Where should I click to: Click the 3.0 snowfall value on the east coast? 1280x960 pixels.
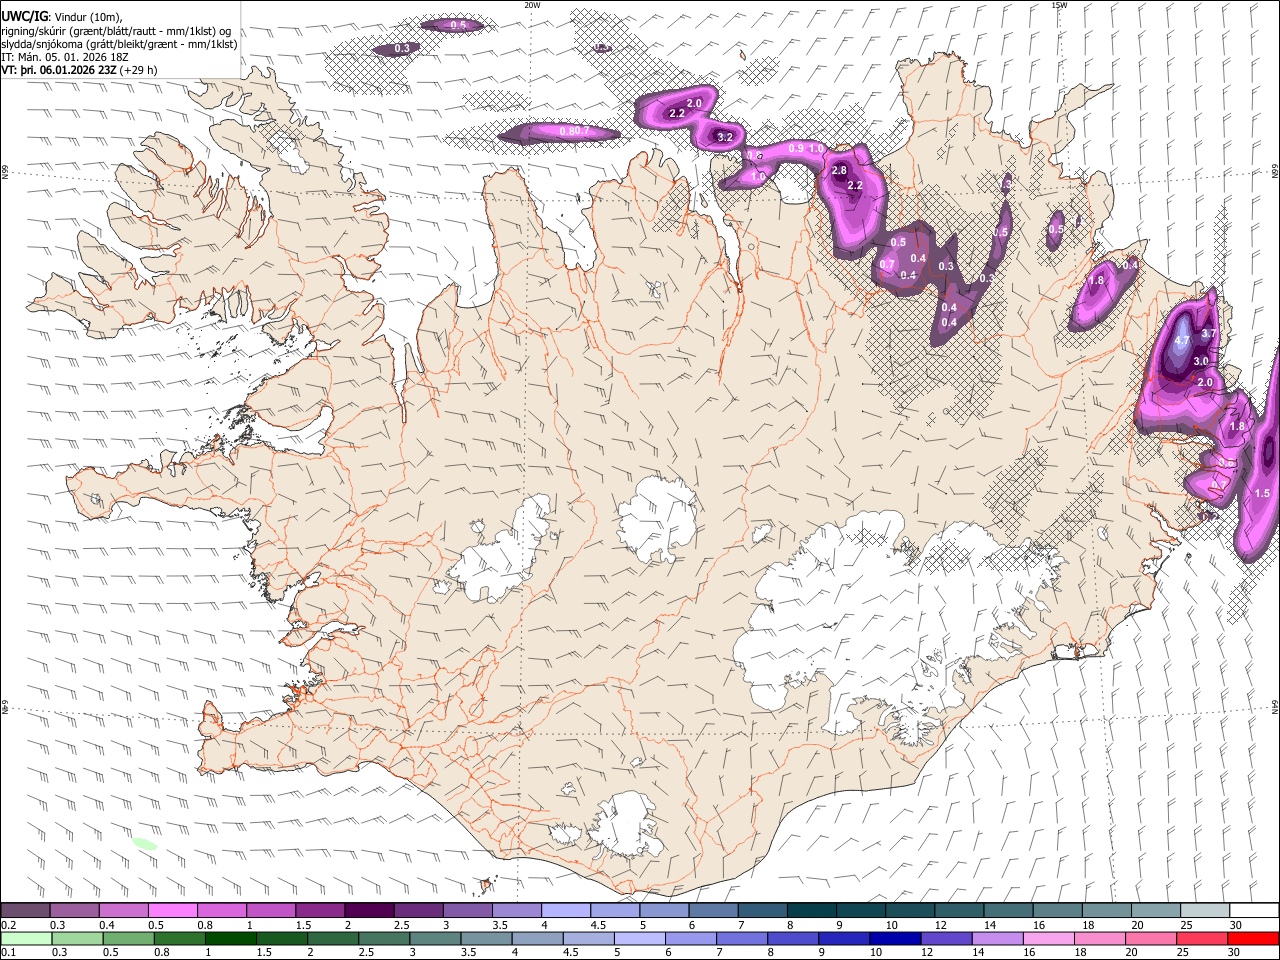coord(1201,361)
